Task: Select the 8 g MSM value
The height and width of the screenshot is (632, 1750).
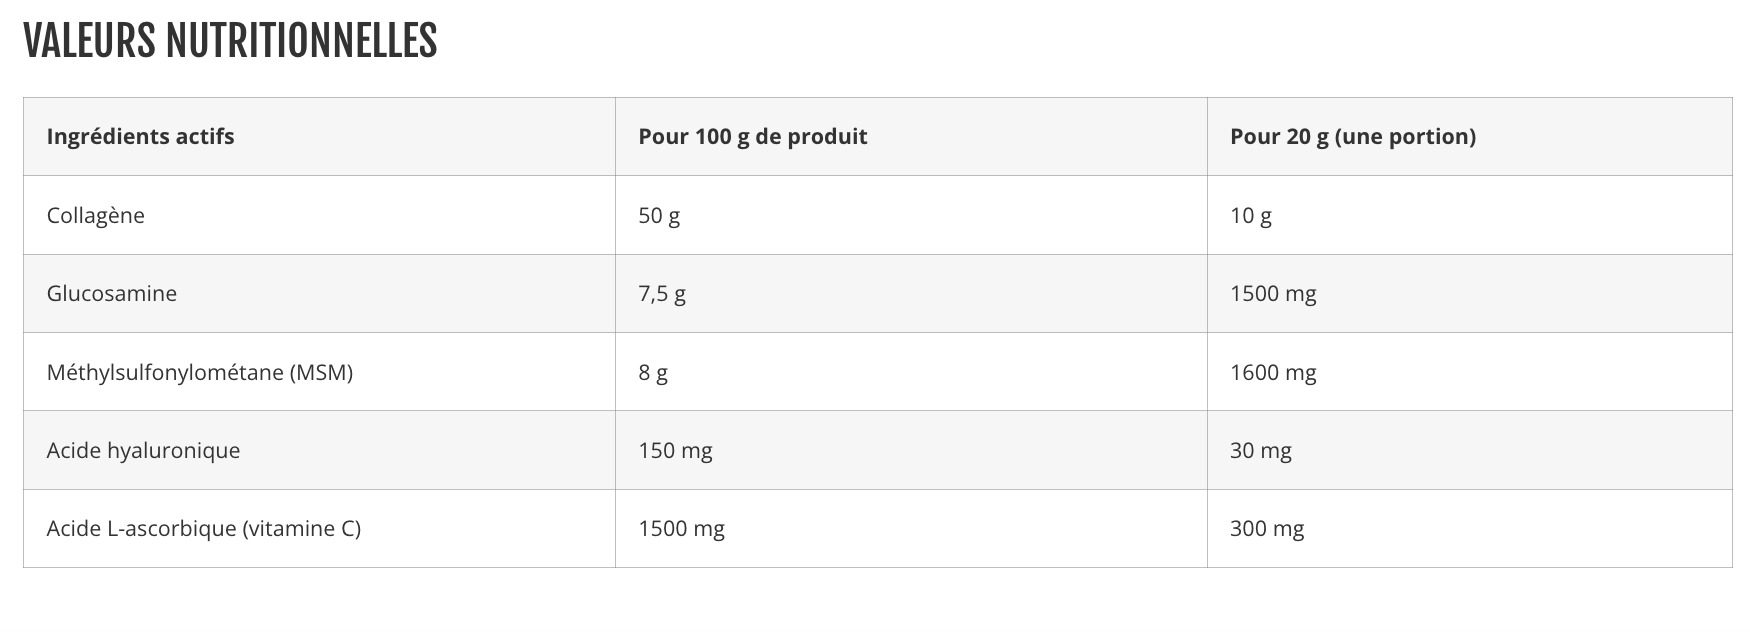Action: tap(653, 373)
